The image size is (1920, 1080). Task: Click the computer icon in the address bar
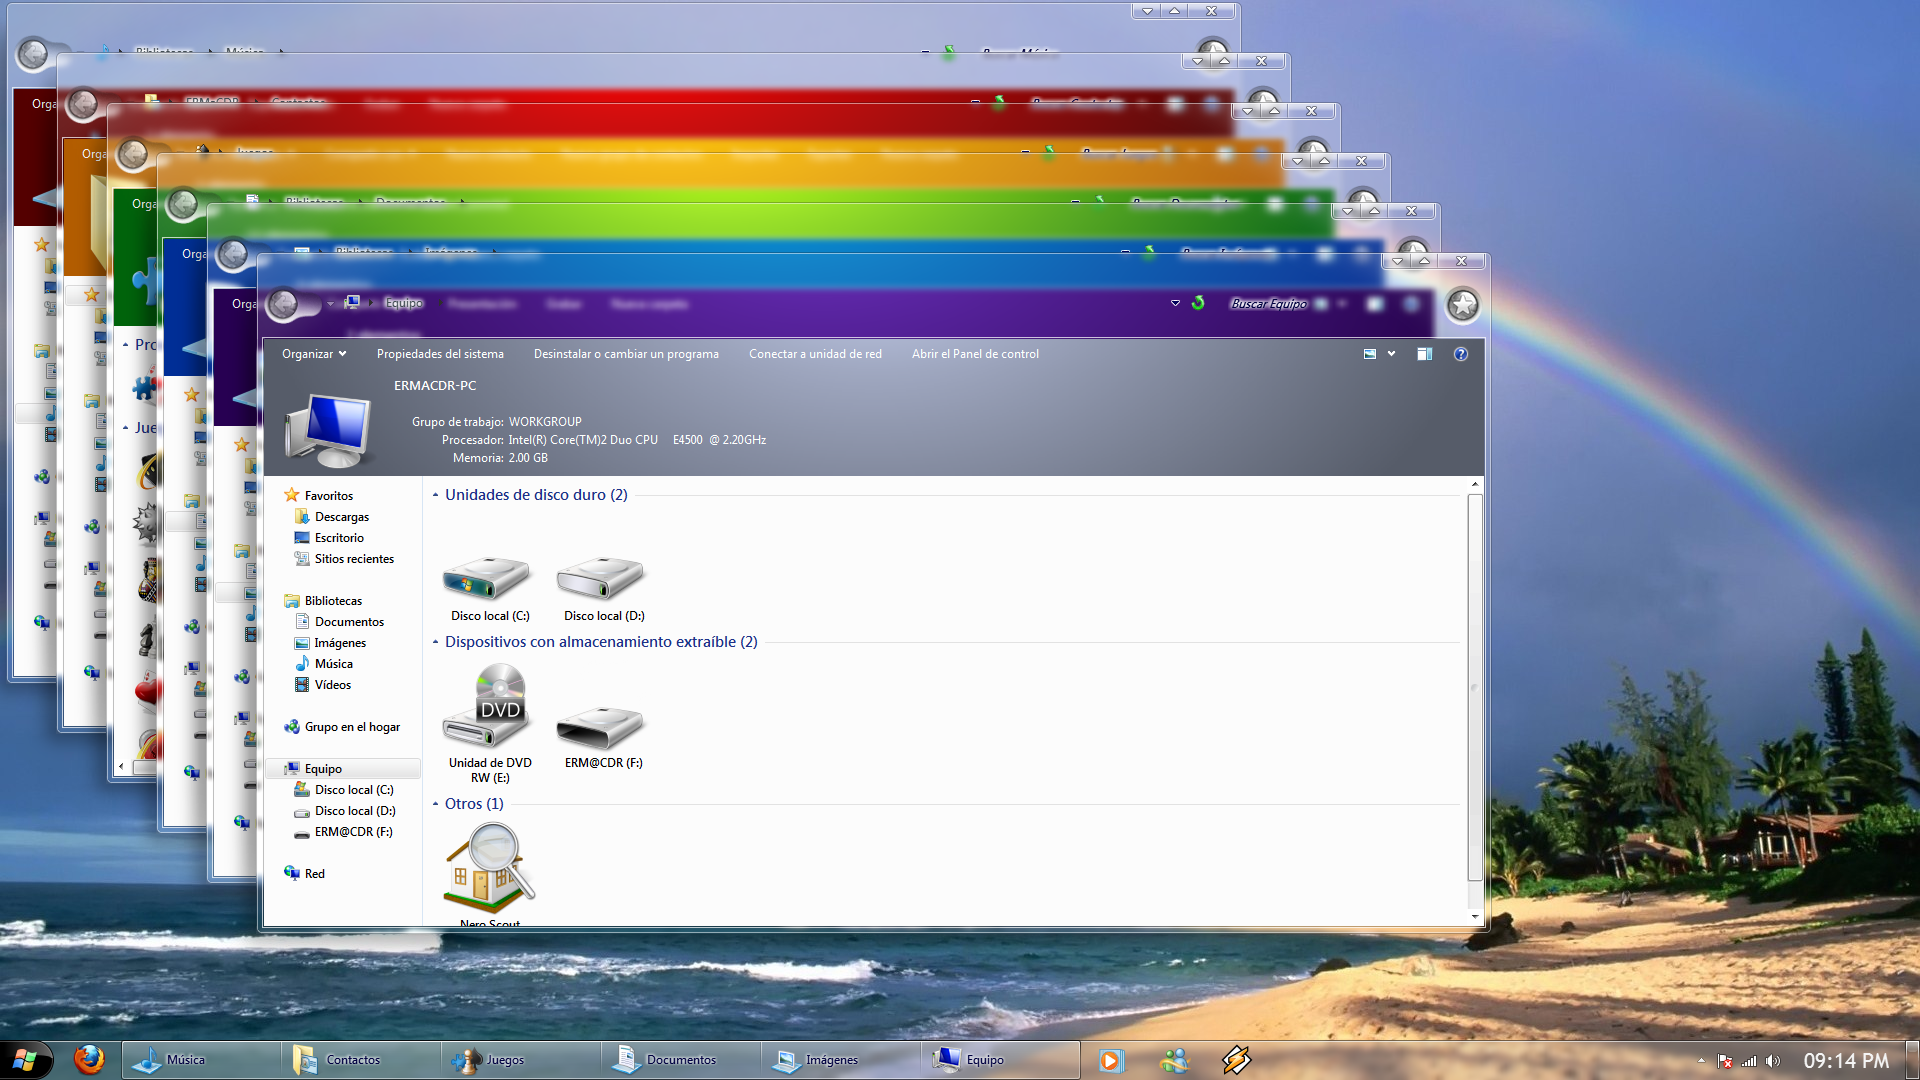pyautogui.click(x=352, y=303)
